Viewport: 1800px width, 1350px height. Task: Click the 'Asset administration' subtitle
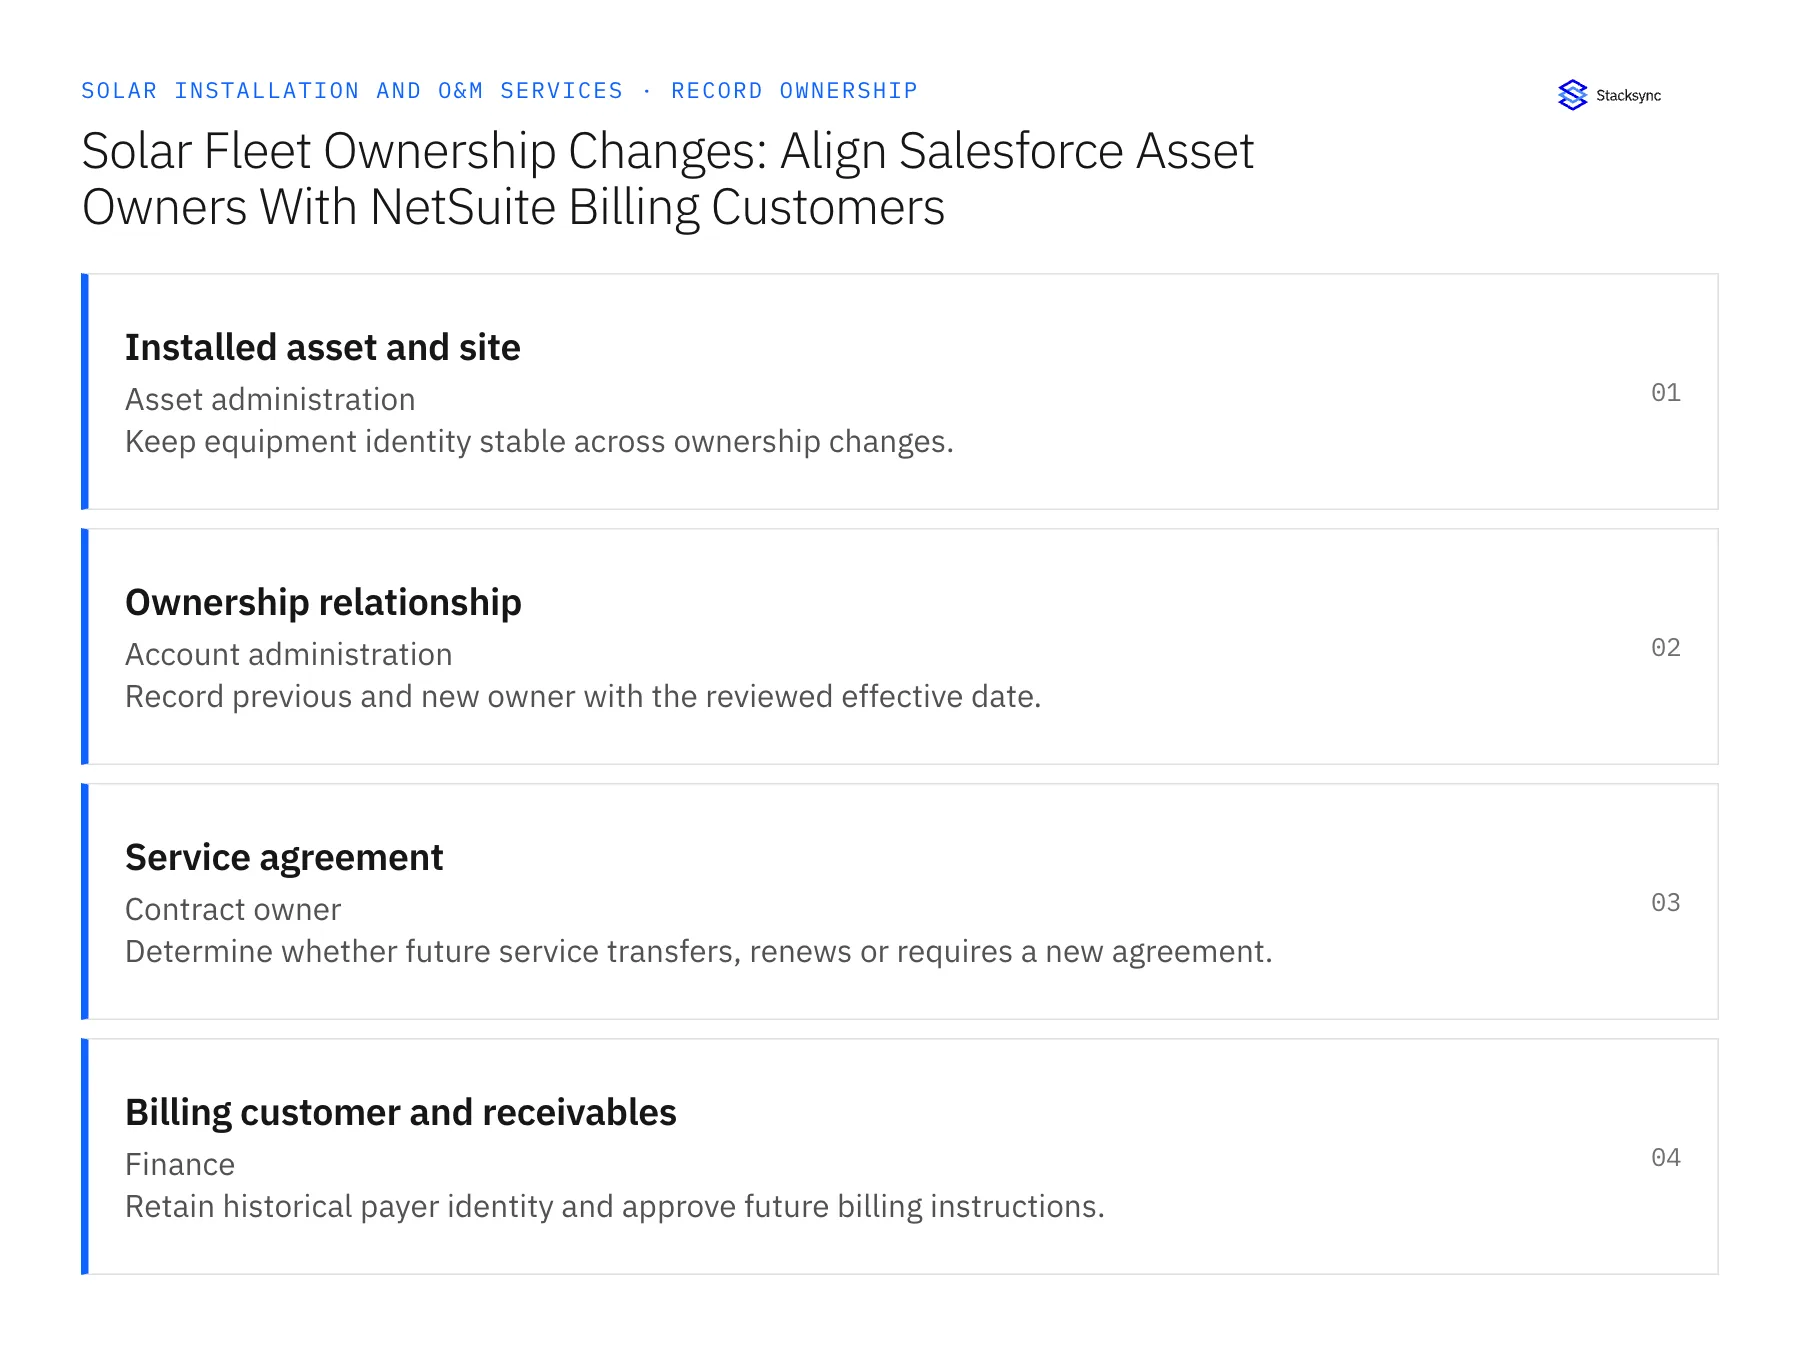point(270,399)
